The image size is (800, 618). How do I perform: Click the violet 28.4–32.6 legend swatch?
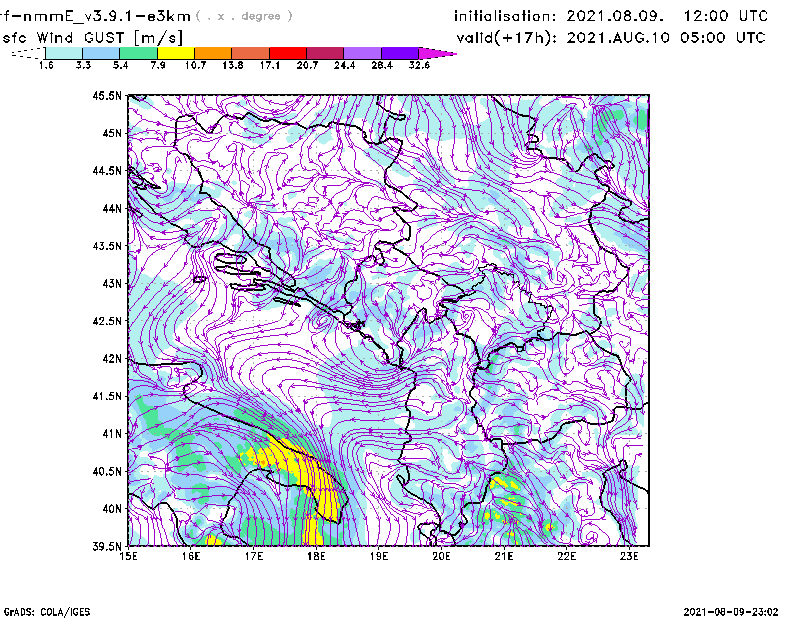(400, 53)
